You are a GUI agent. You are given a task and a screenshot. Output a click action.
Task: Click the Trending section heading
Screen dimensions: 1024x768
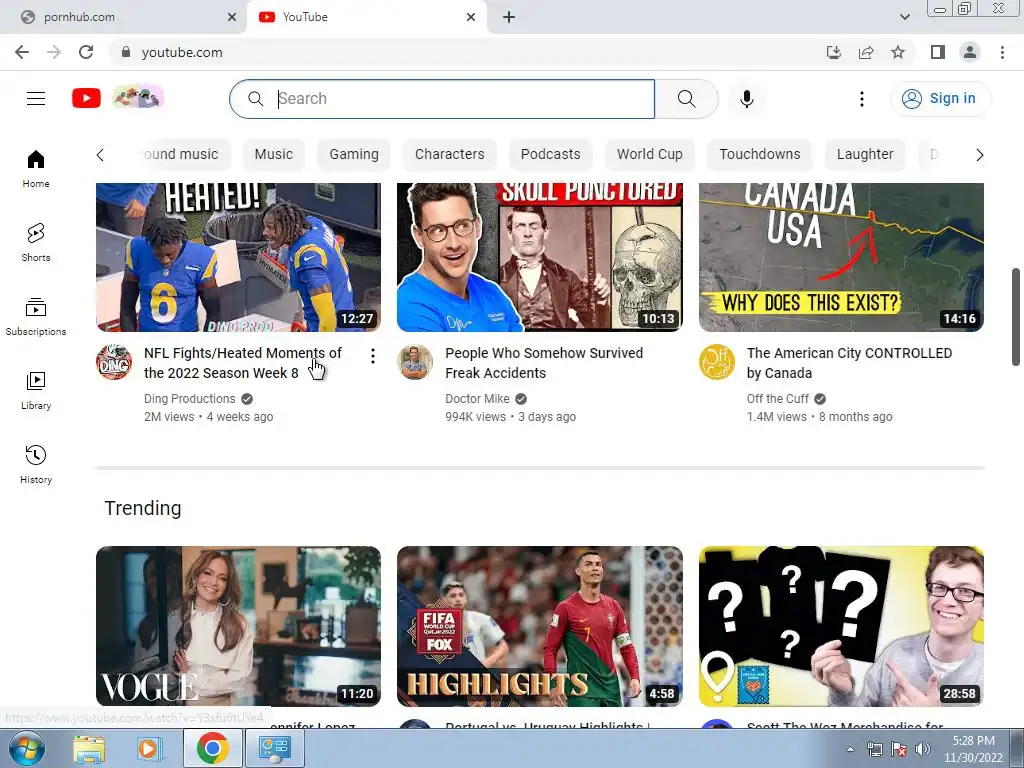pos(143,508)
